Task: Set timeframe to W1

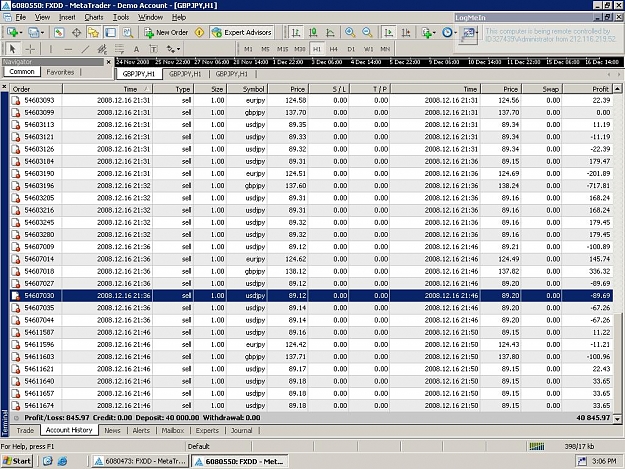Action: click(x=368, y=49)
